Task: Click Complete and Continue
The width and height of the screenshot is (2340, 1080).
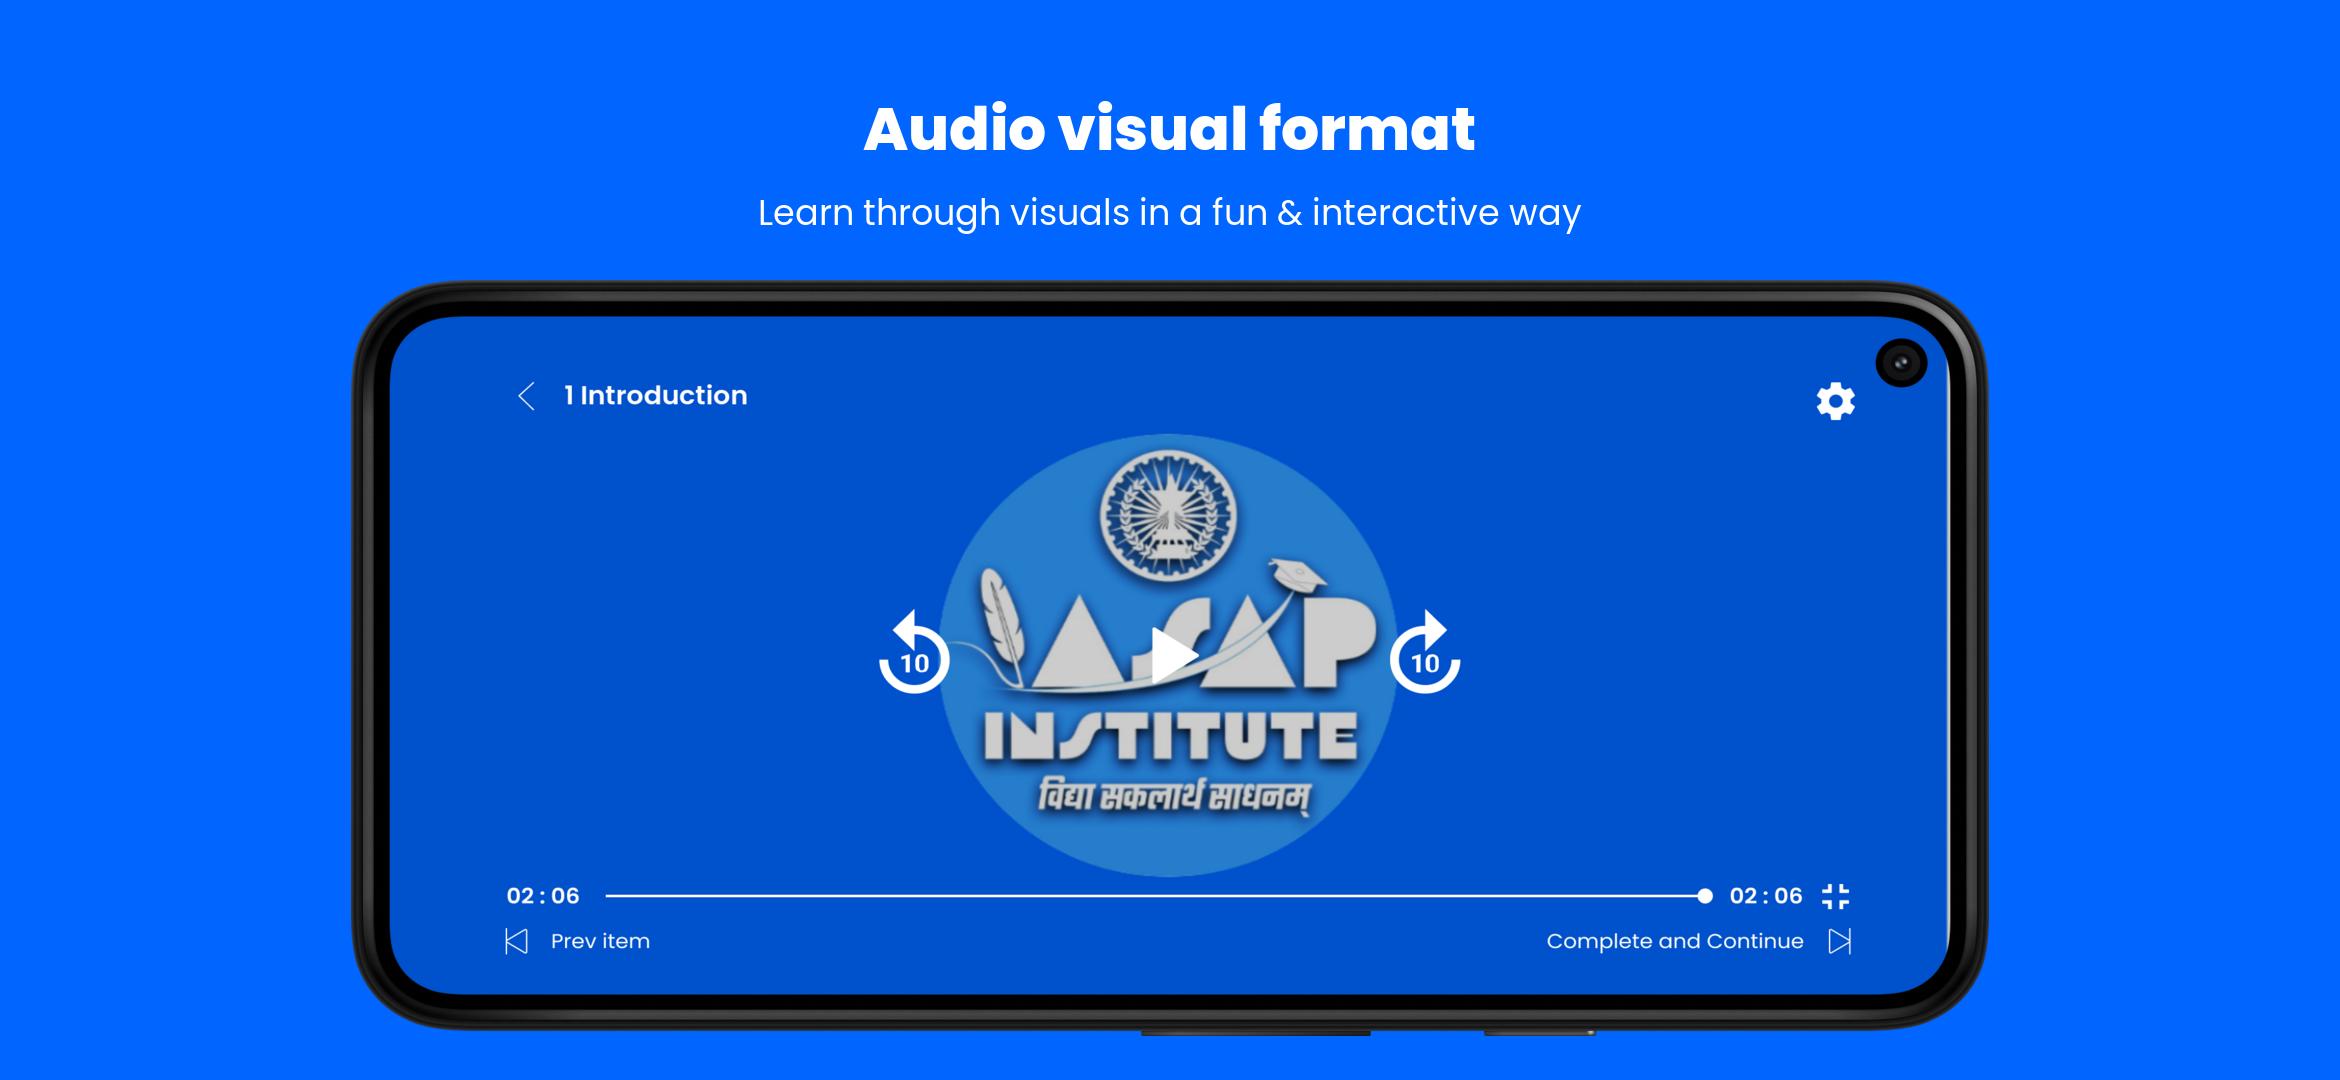Action: 1675,941
